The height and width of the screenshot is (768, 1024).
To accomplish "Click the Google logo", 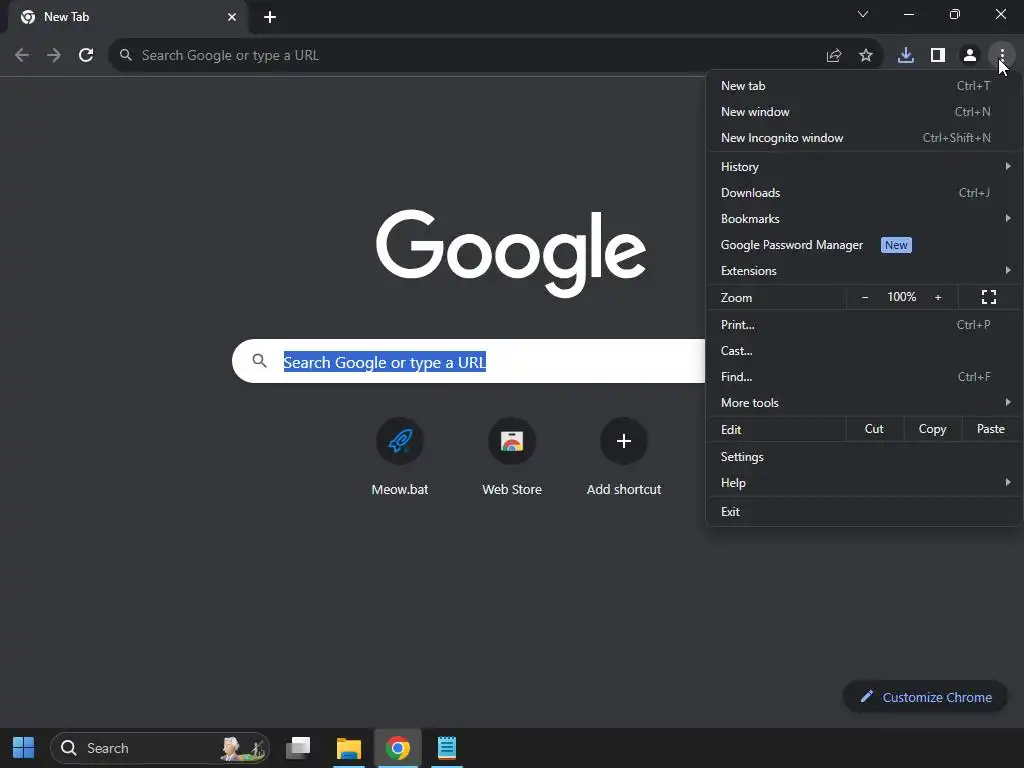I will (x=511, y=253).
